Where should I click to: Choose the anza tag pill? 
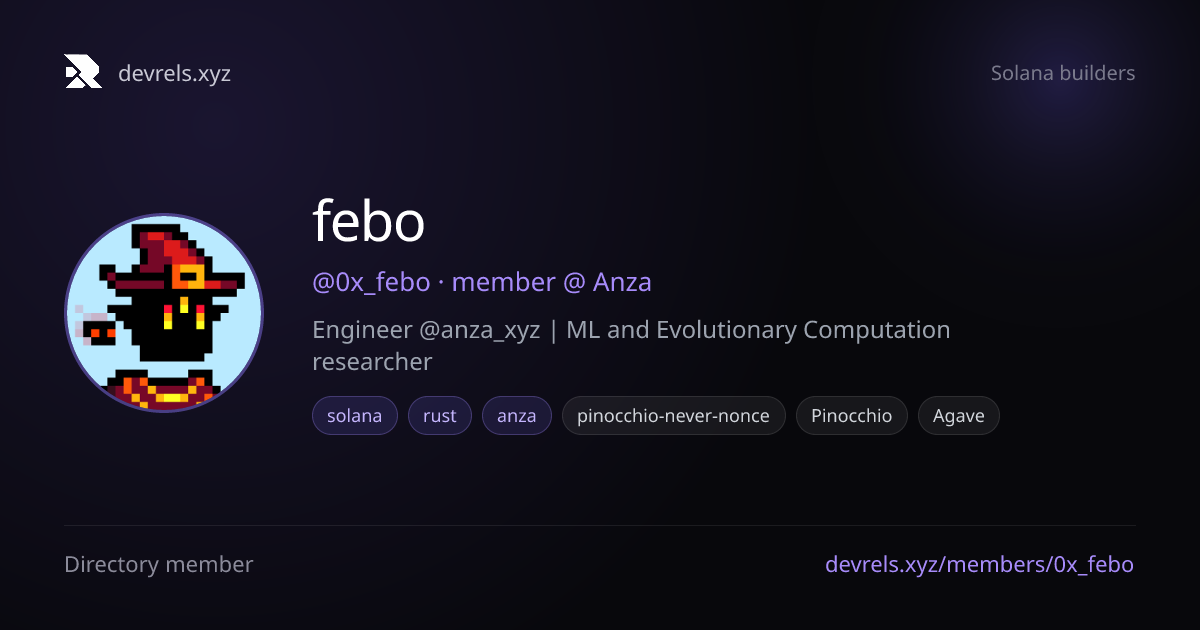click(x=517, y=416)
